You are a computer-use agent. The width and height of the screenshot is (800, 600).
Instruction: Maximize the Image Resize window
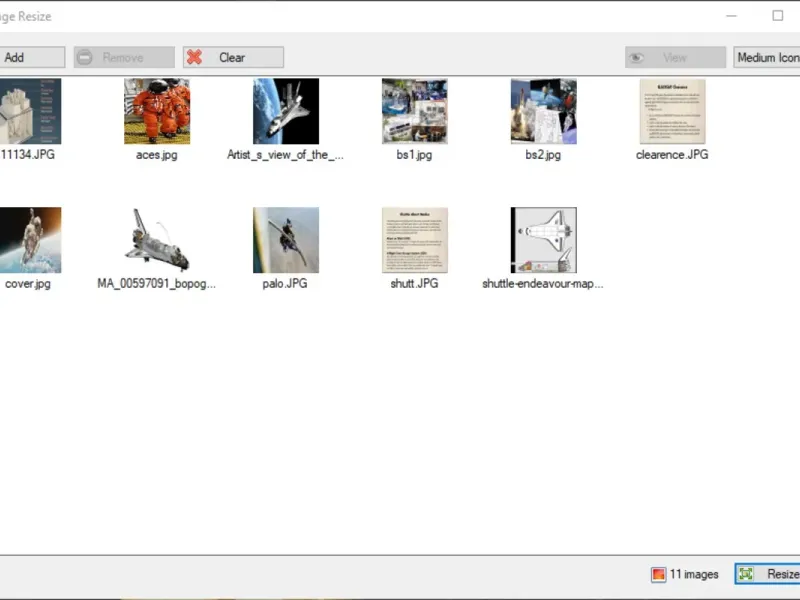778,16
